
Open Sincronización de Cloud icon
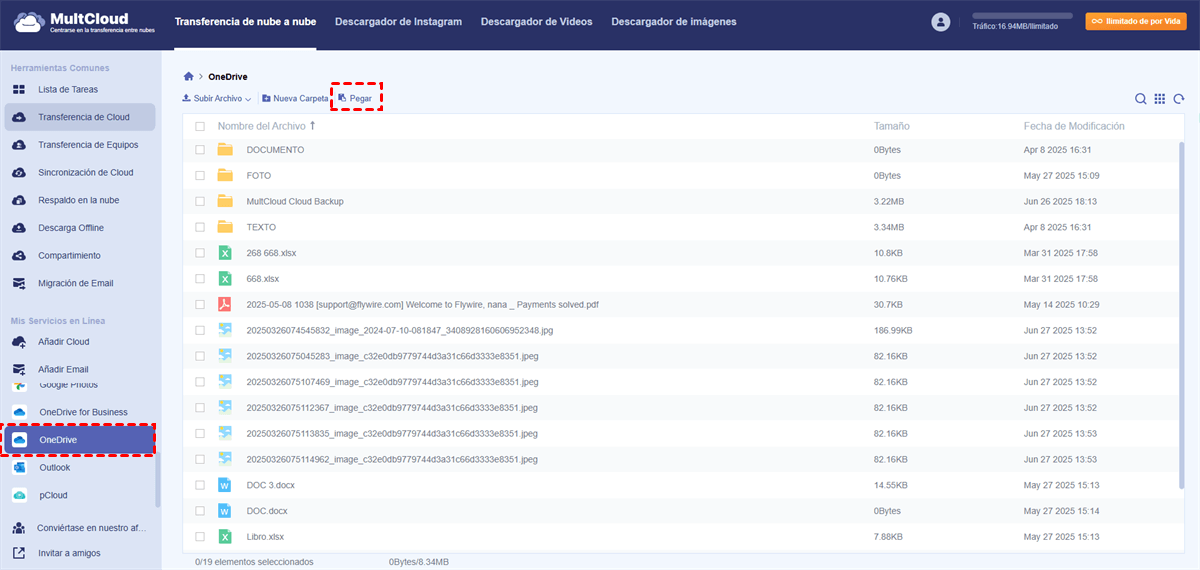coord(19,172)
